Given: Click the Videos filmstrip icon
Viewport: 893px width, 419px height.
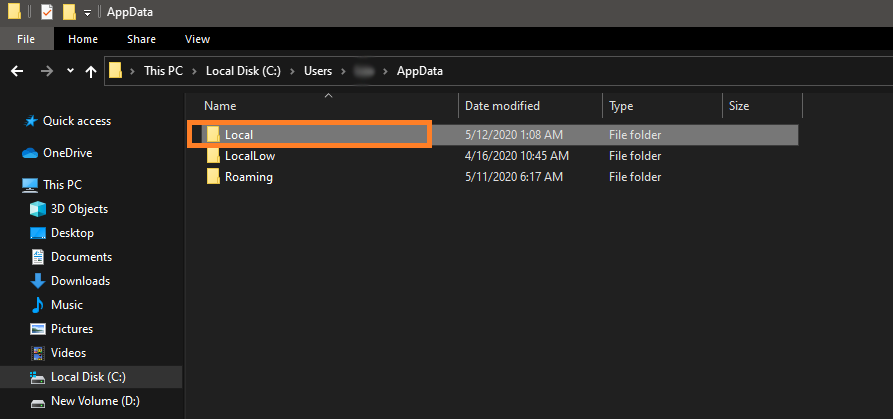Looking at the screenshot, I should [38, 353].
